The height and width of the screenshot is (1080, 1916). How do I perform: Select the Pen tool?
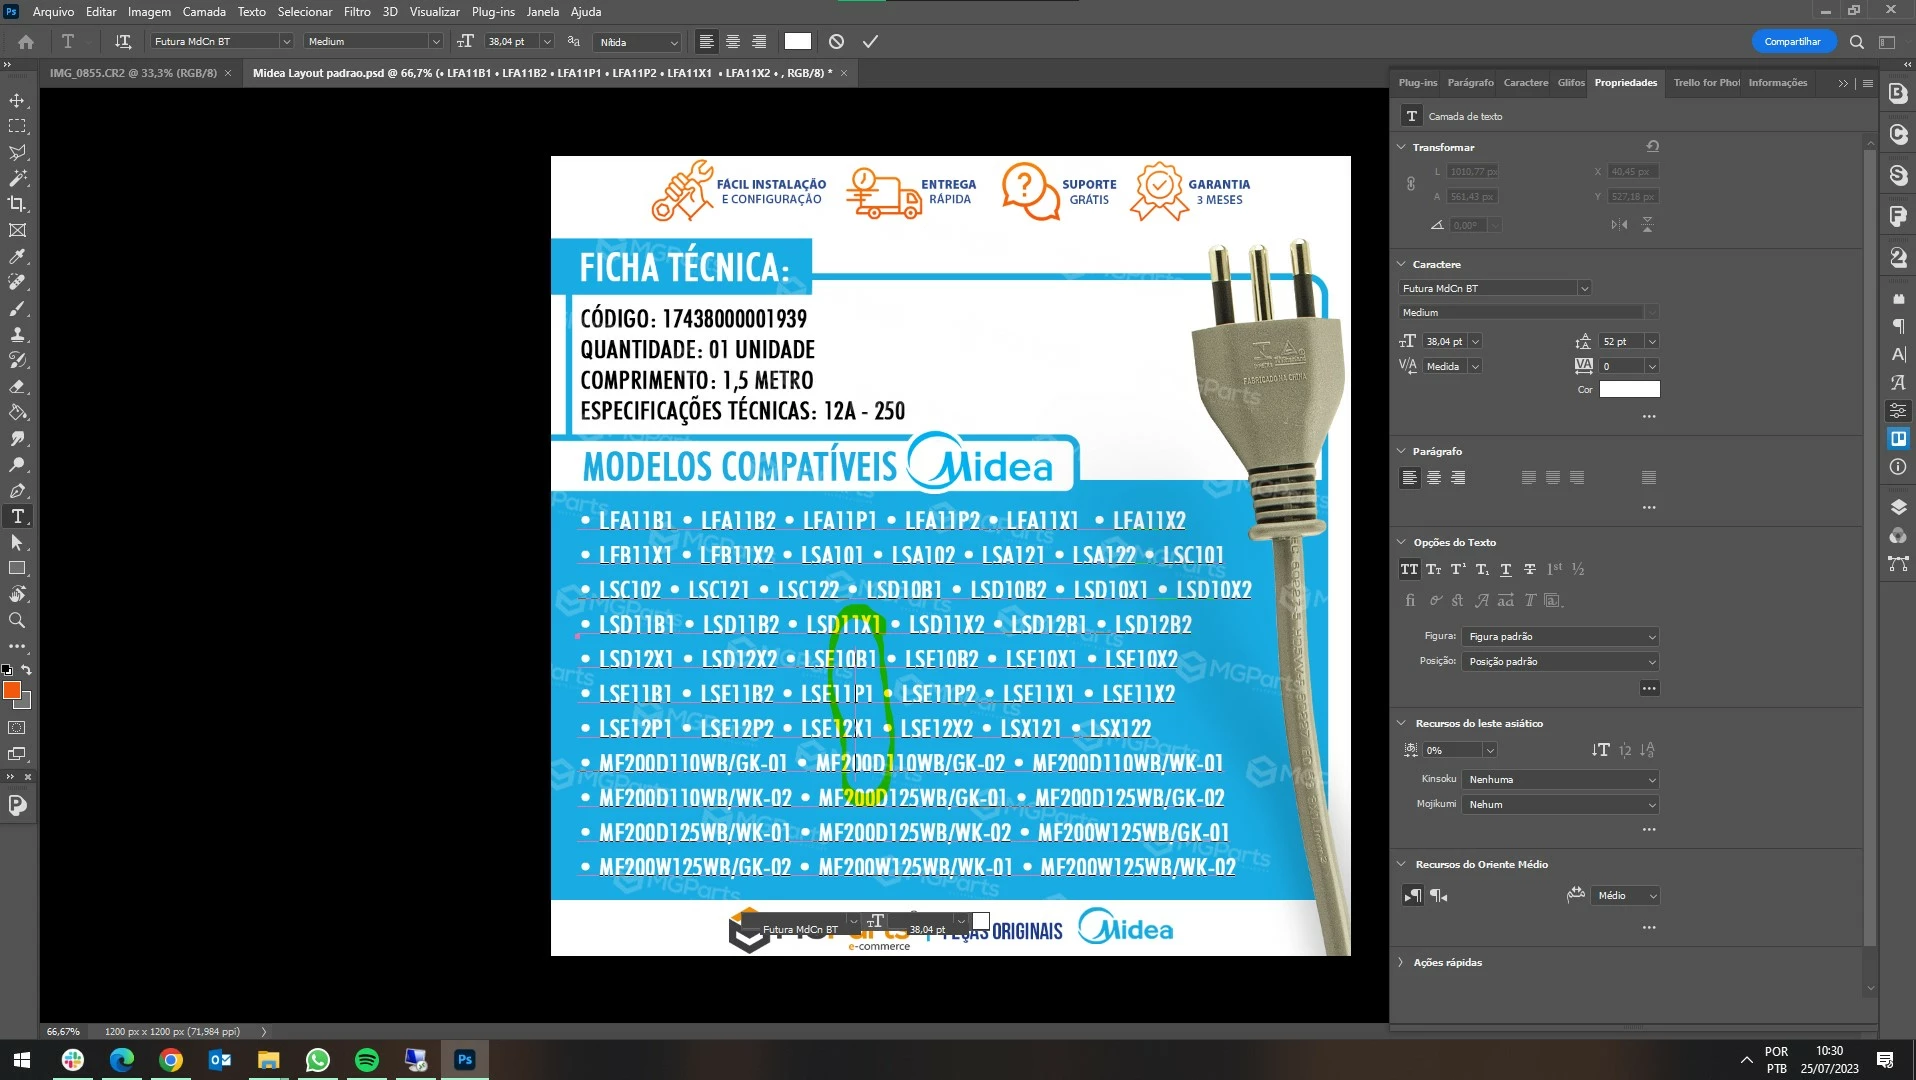[x=17, y=491]
